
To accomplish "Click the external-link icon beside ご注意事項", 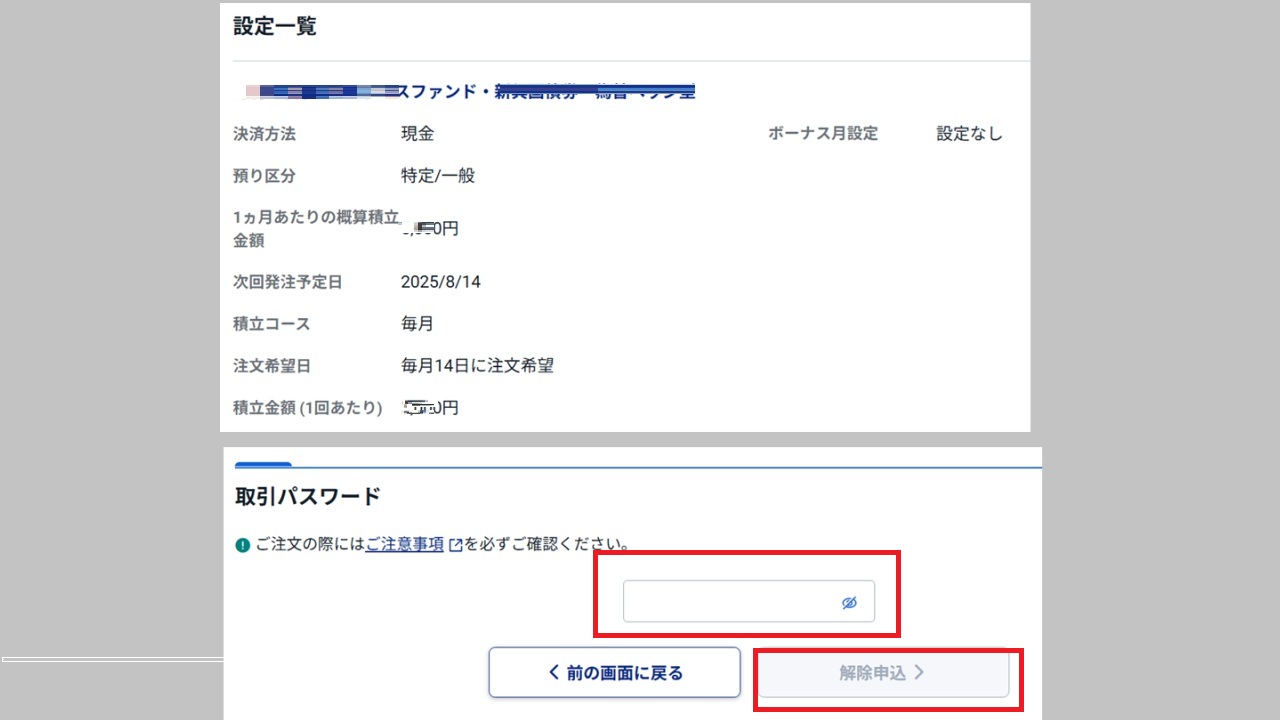I will tap(456, 545).
